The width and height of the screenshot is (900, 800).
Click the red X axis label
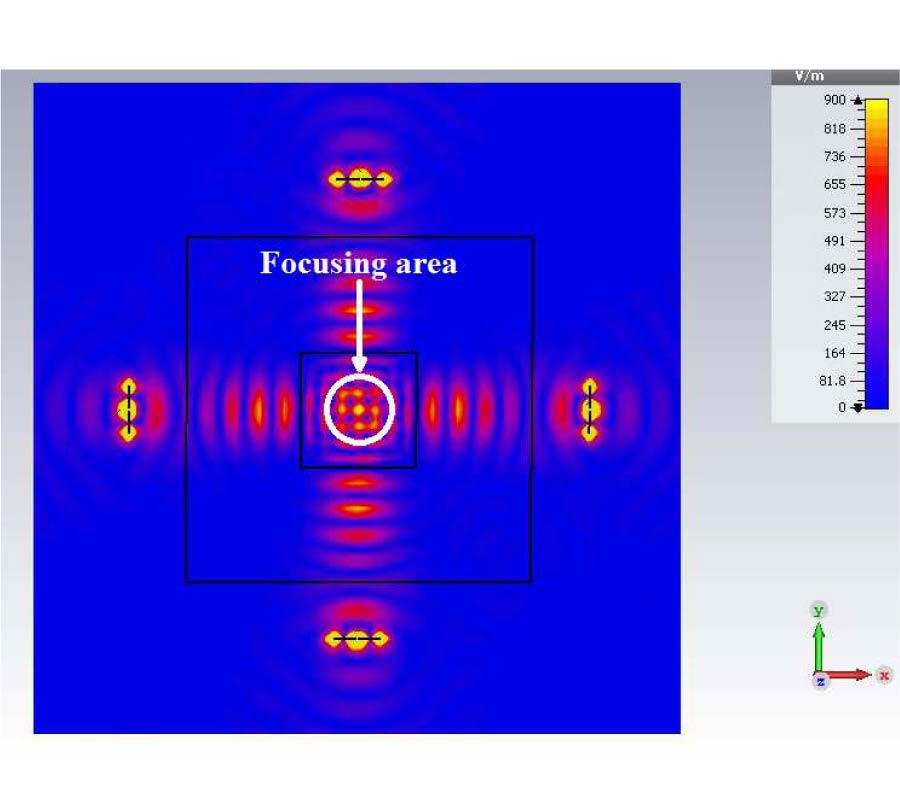[884, 675]
